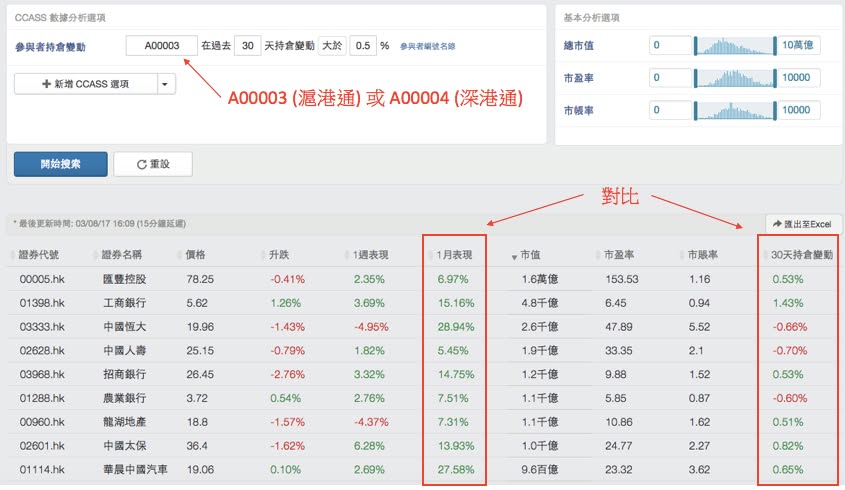This screenshot has width=845, height=490.
Task: Click the stock name 中國恒大
Action: coord(124,327)
